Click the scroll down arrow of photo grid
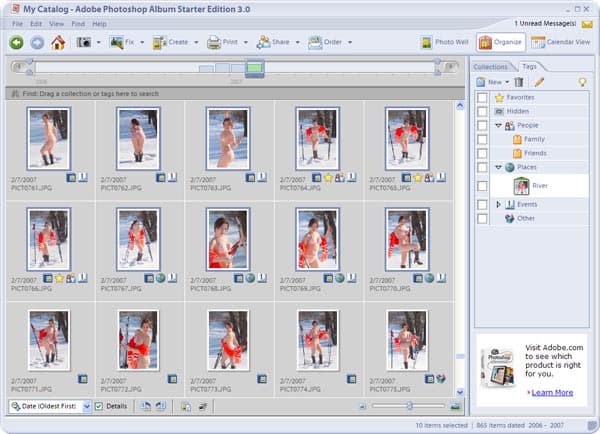Screen dimensions: 600x434 click(460, 392)
